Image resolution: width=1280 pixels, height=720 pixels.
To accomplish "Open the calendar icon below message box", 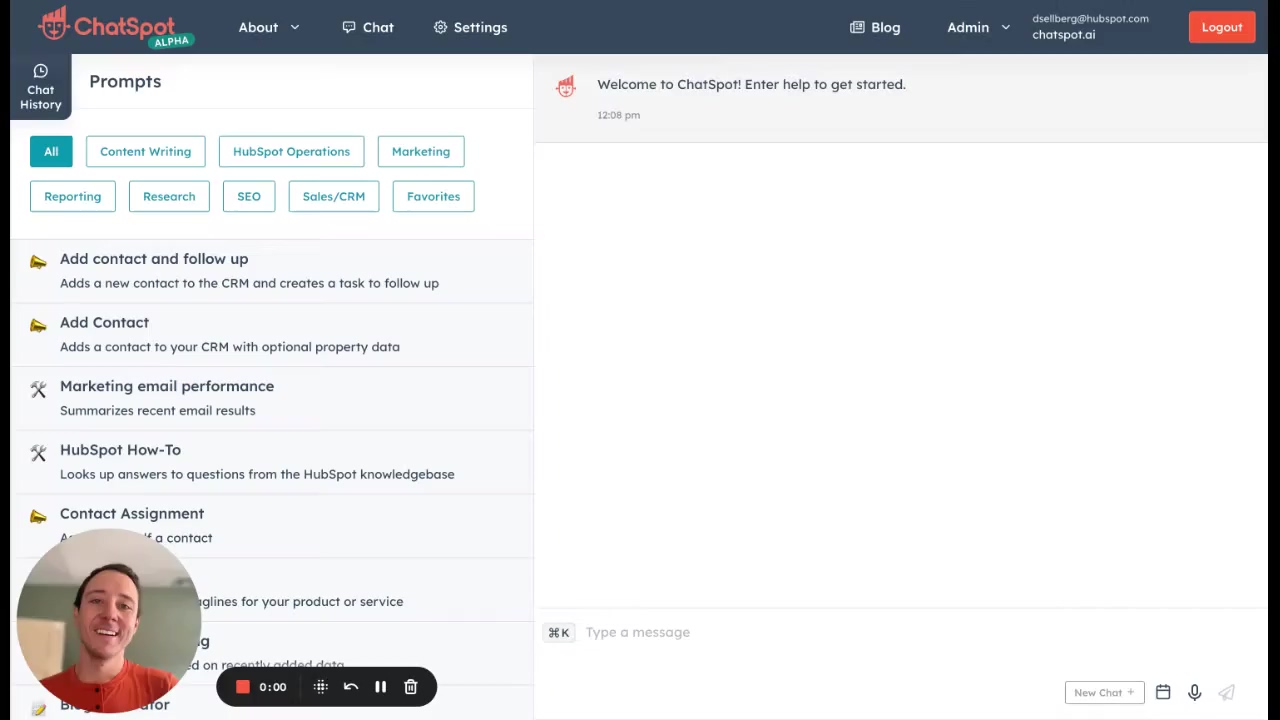I will (1163, 692).
